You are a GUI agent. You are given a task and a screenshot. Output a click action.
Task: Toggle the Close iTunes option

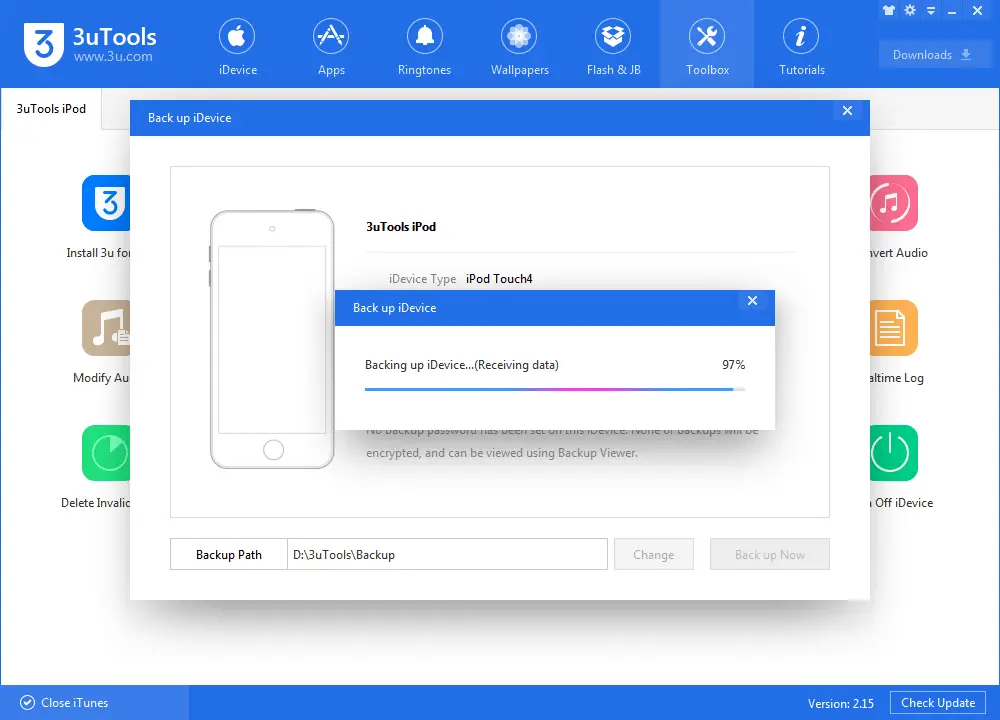pyautogui.click(x=64, y=703)
